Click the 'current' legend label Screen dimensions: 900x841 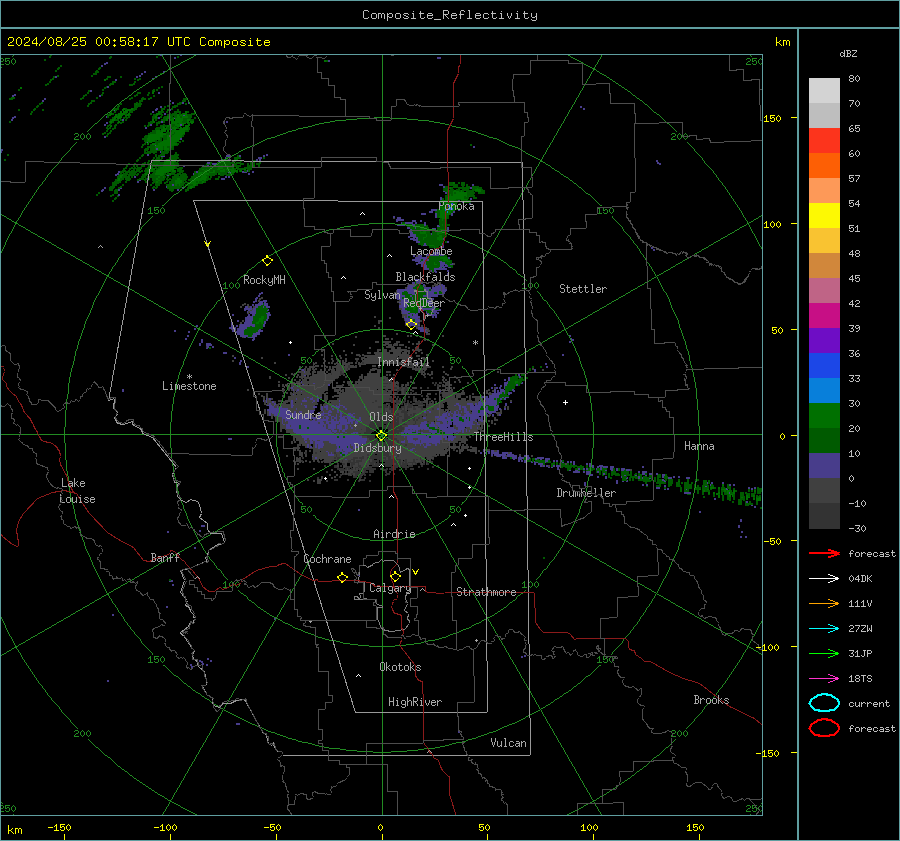coord(869,703)
